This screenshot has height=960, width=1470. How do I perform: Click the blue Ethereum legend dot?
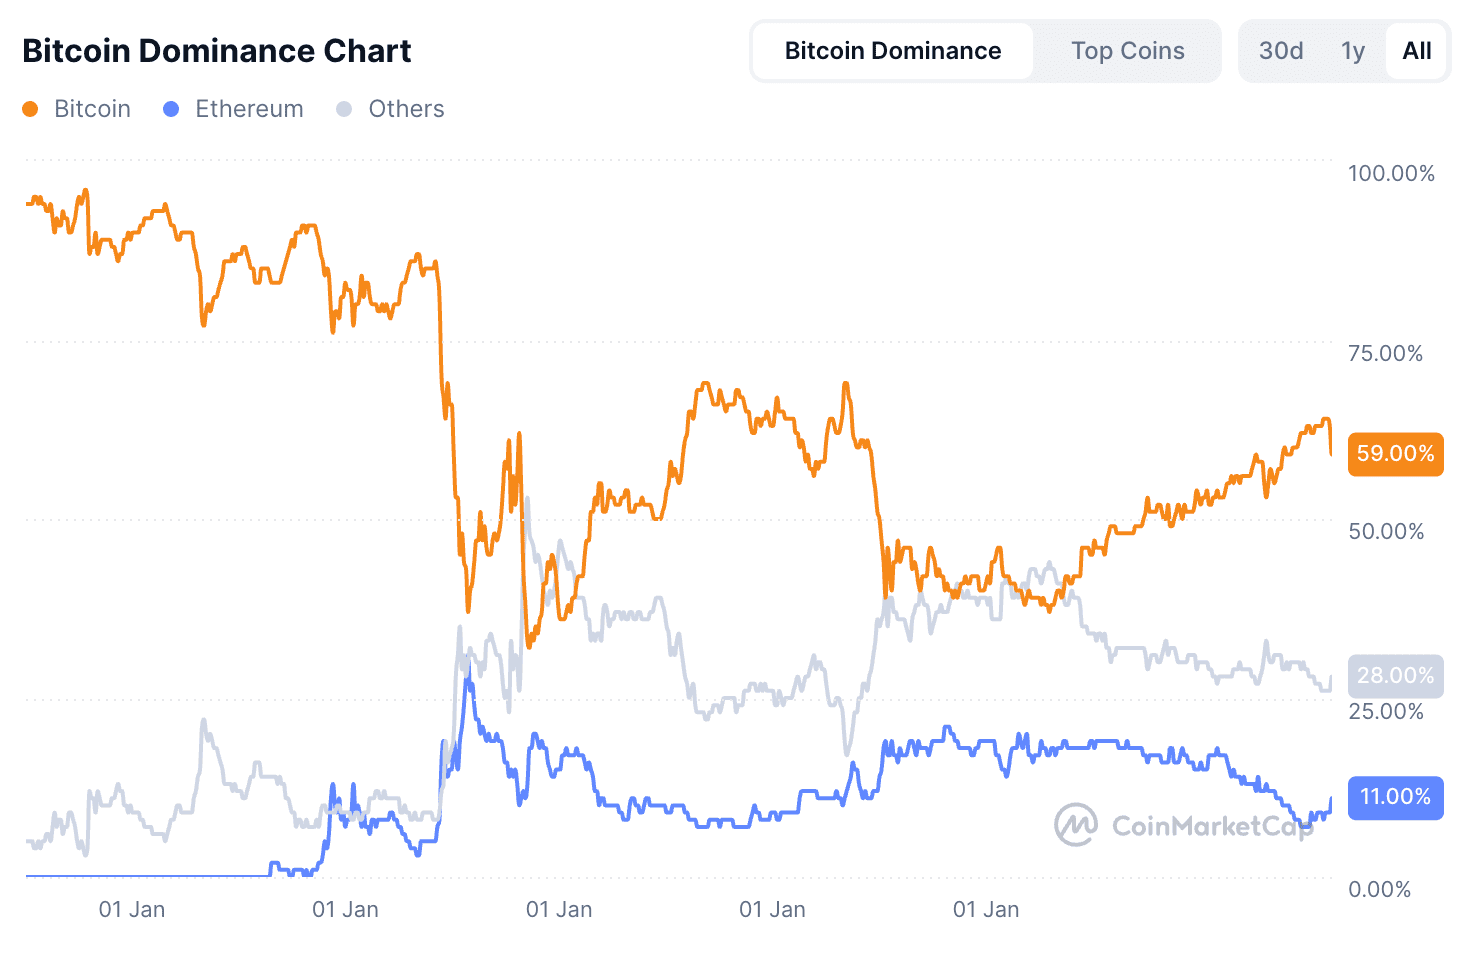pyautogui.click(x=170, y=108)
